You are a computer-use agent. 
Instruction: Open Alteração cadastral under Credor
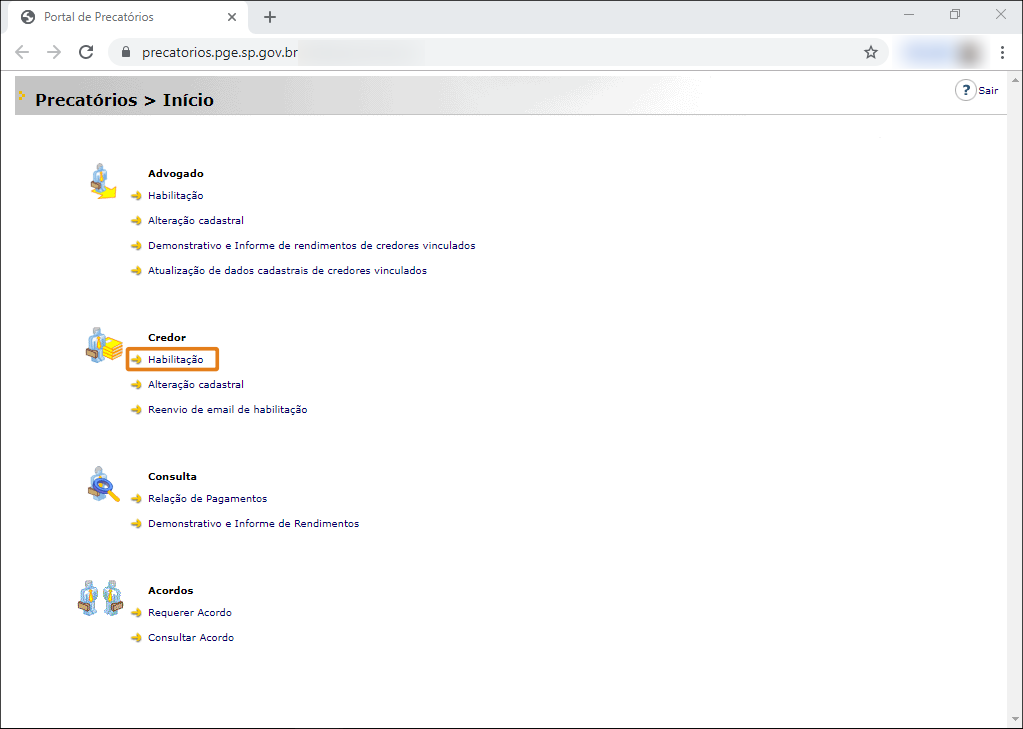click(196, 384)
